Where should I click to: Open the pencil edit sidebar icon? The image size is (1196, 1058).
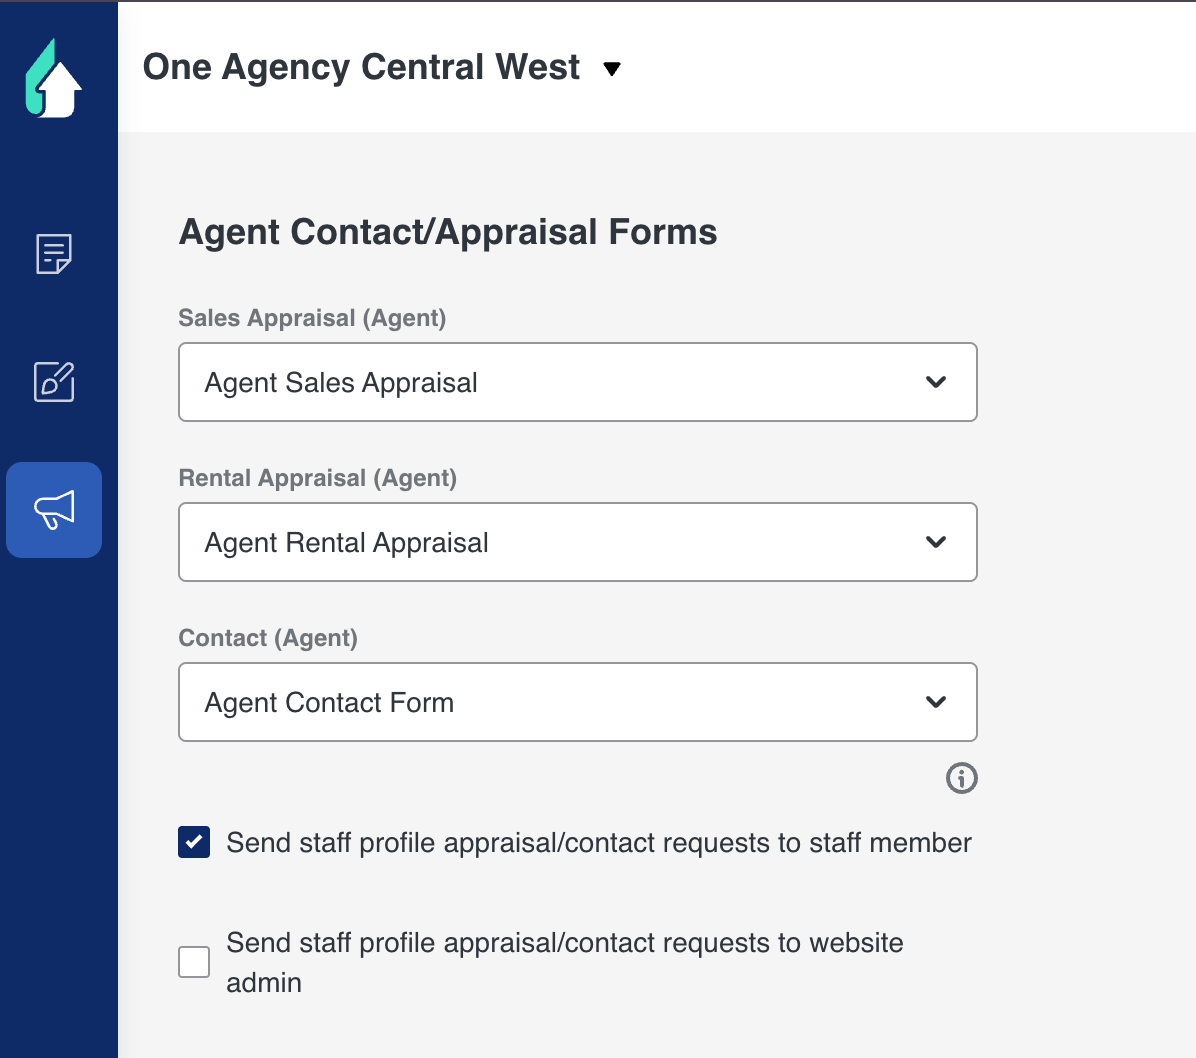tap(54, 382)
